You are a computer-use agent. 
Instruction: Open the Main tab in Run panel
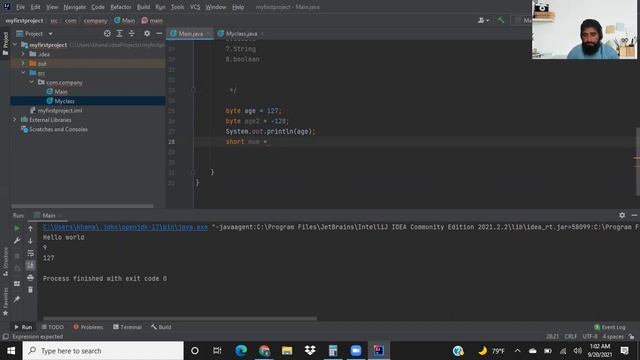48,215
